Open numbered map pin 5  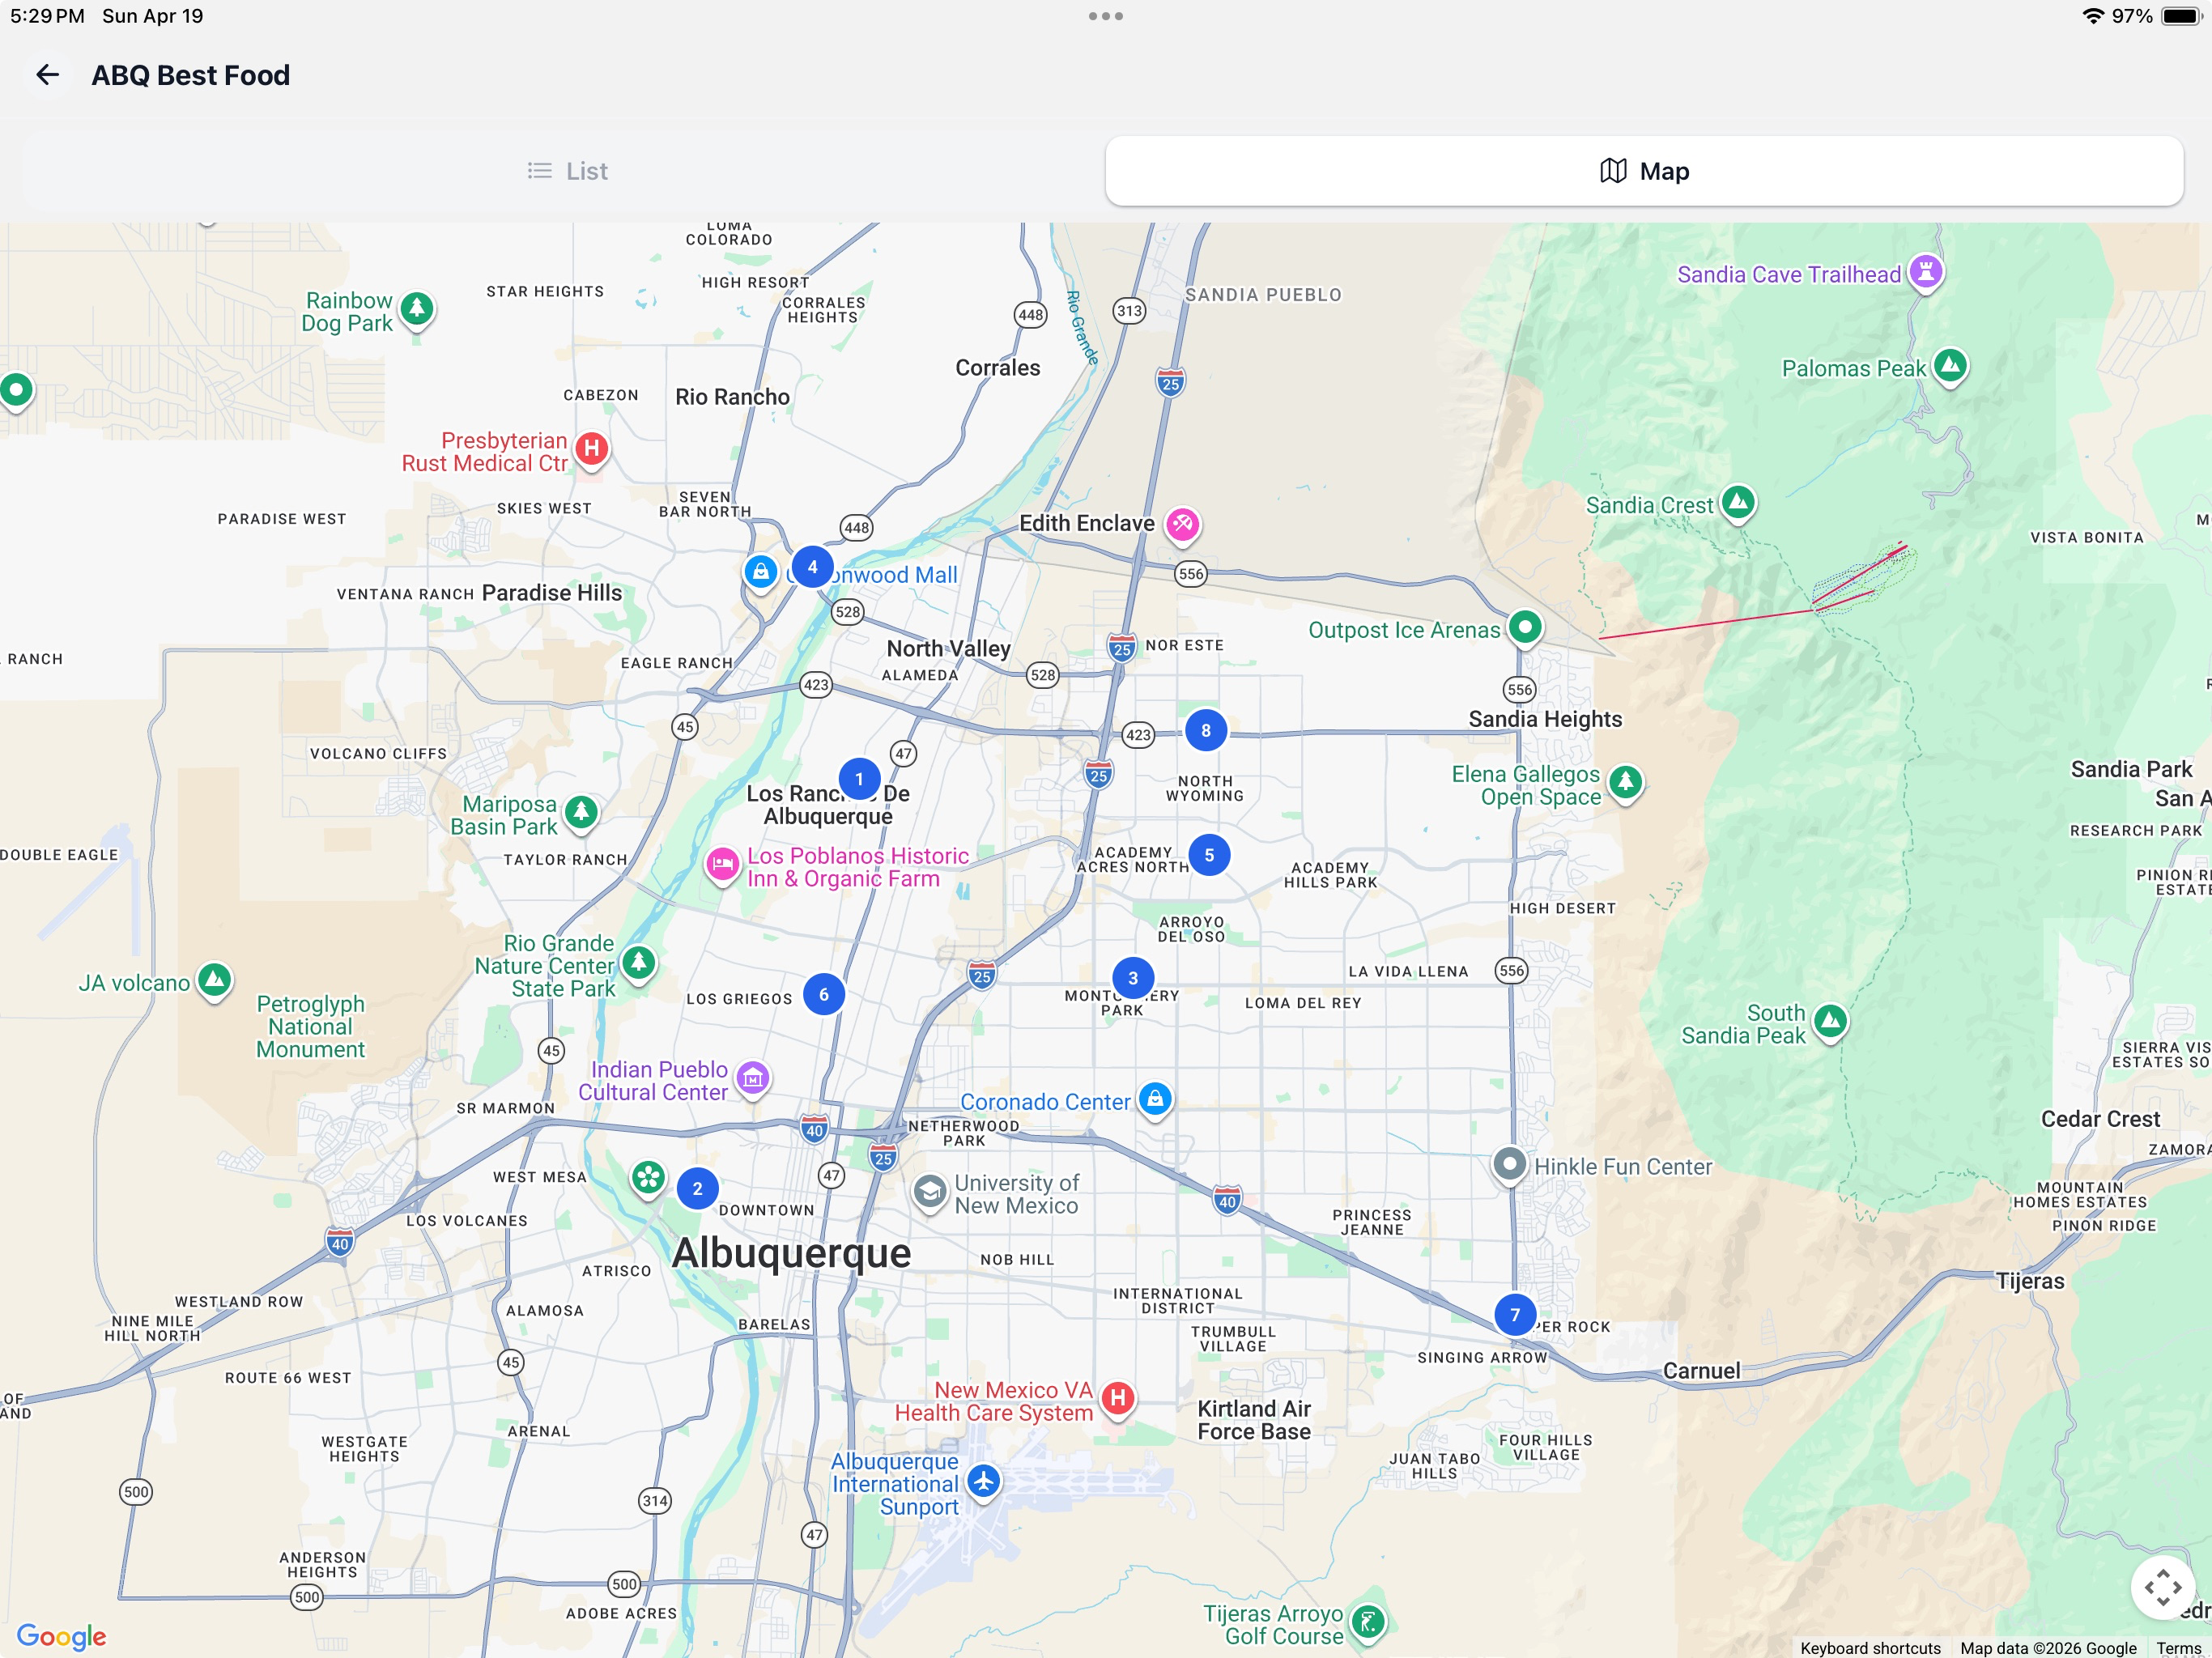[x=1209, y=855]
